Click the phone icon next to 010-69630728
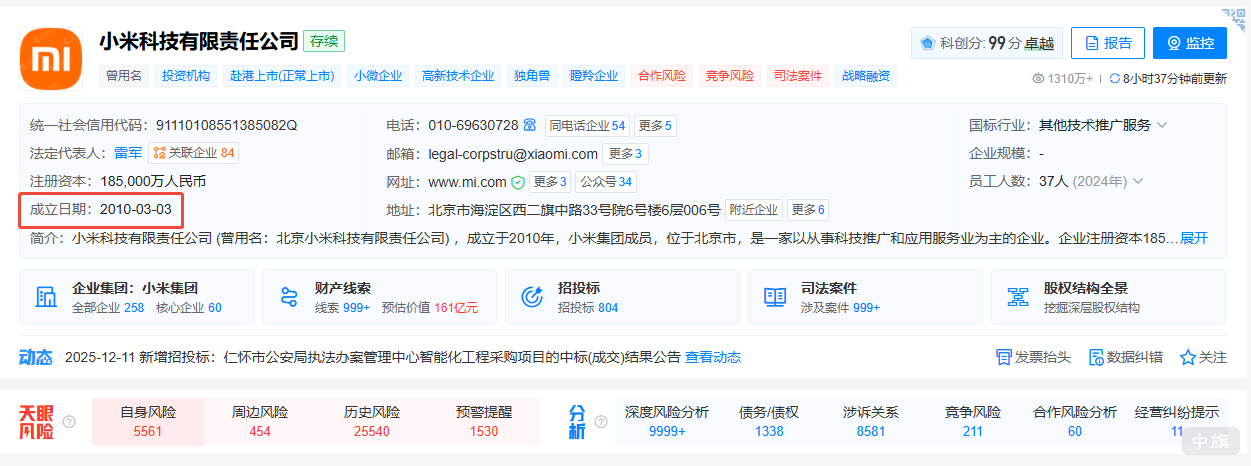 point(530,125)
